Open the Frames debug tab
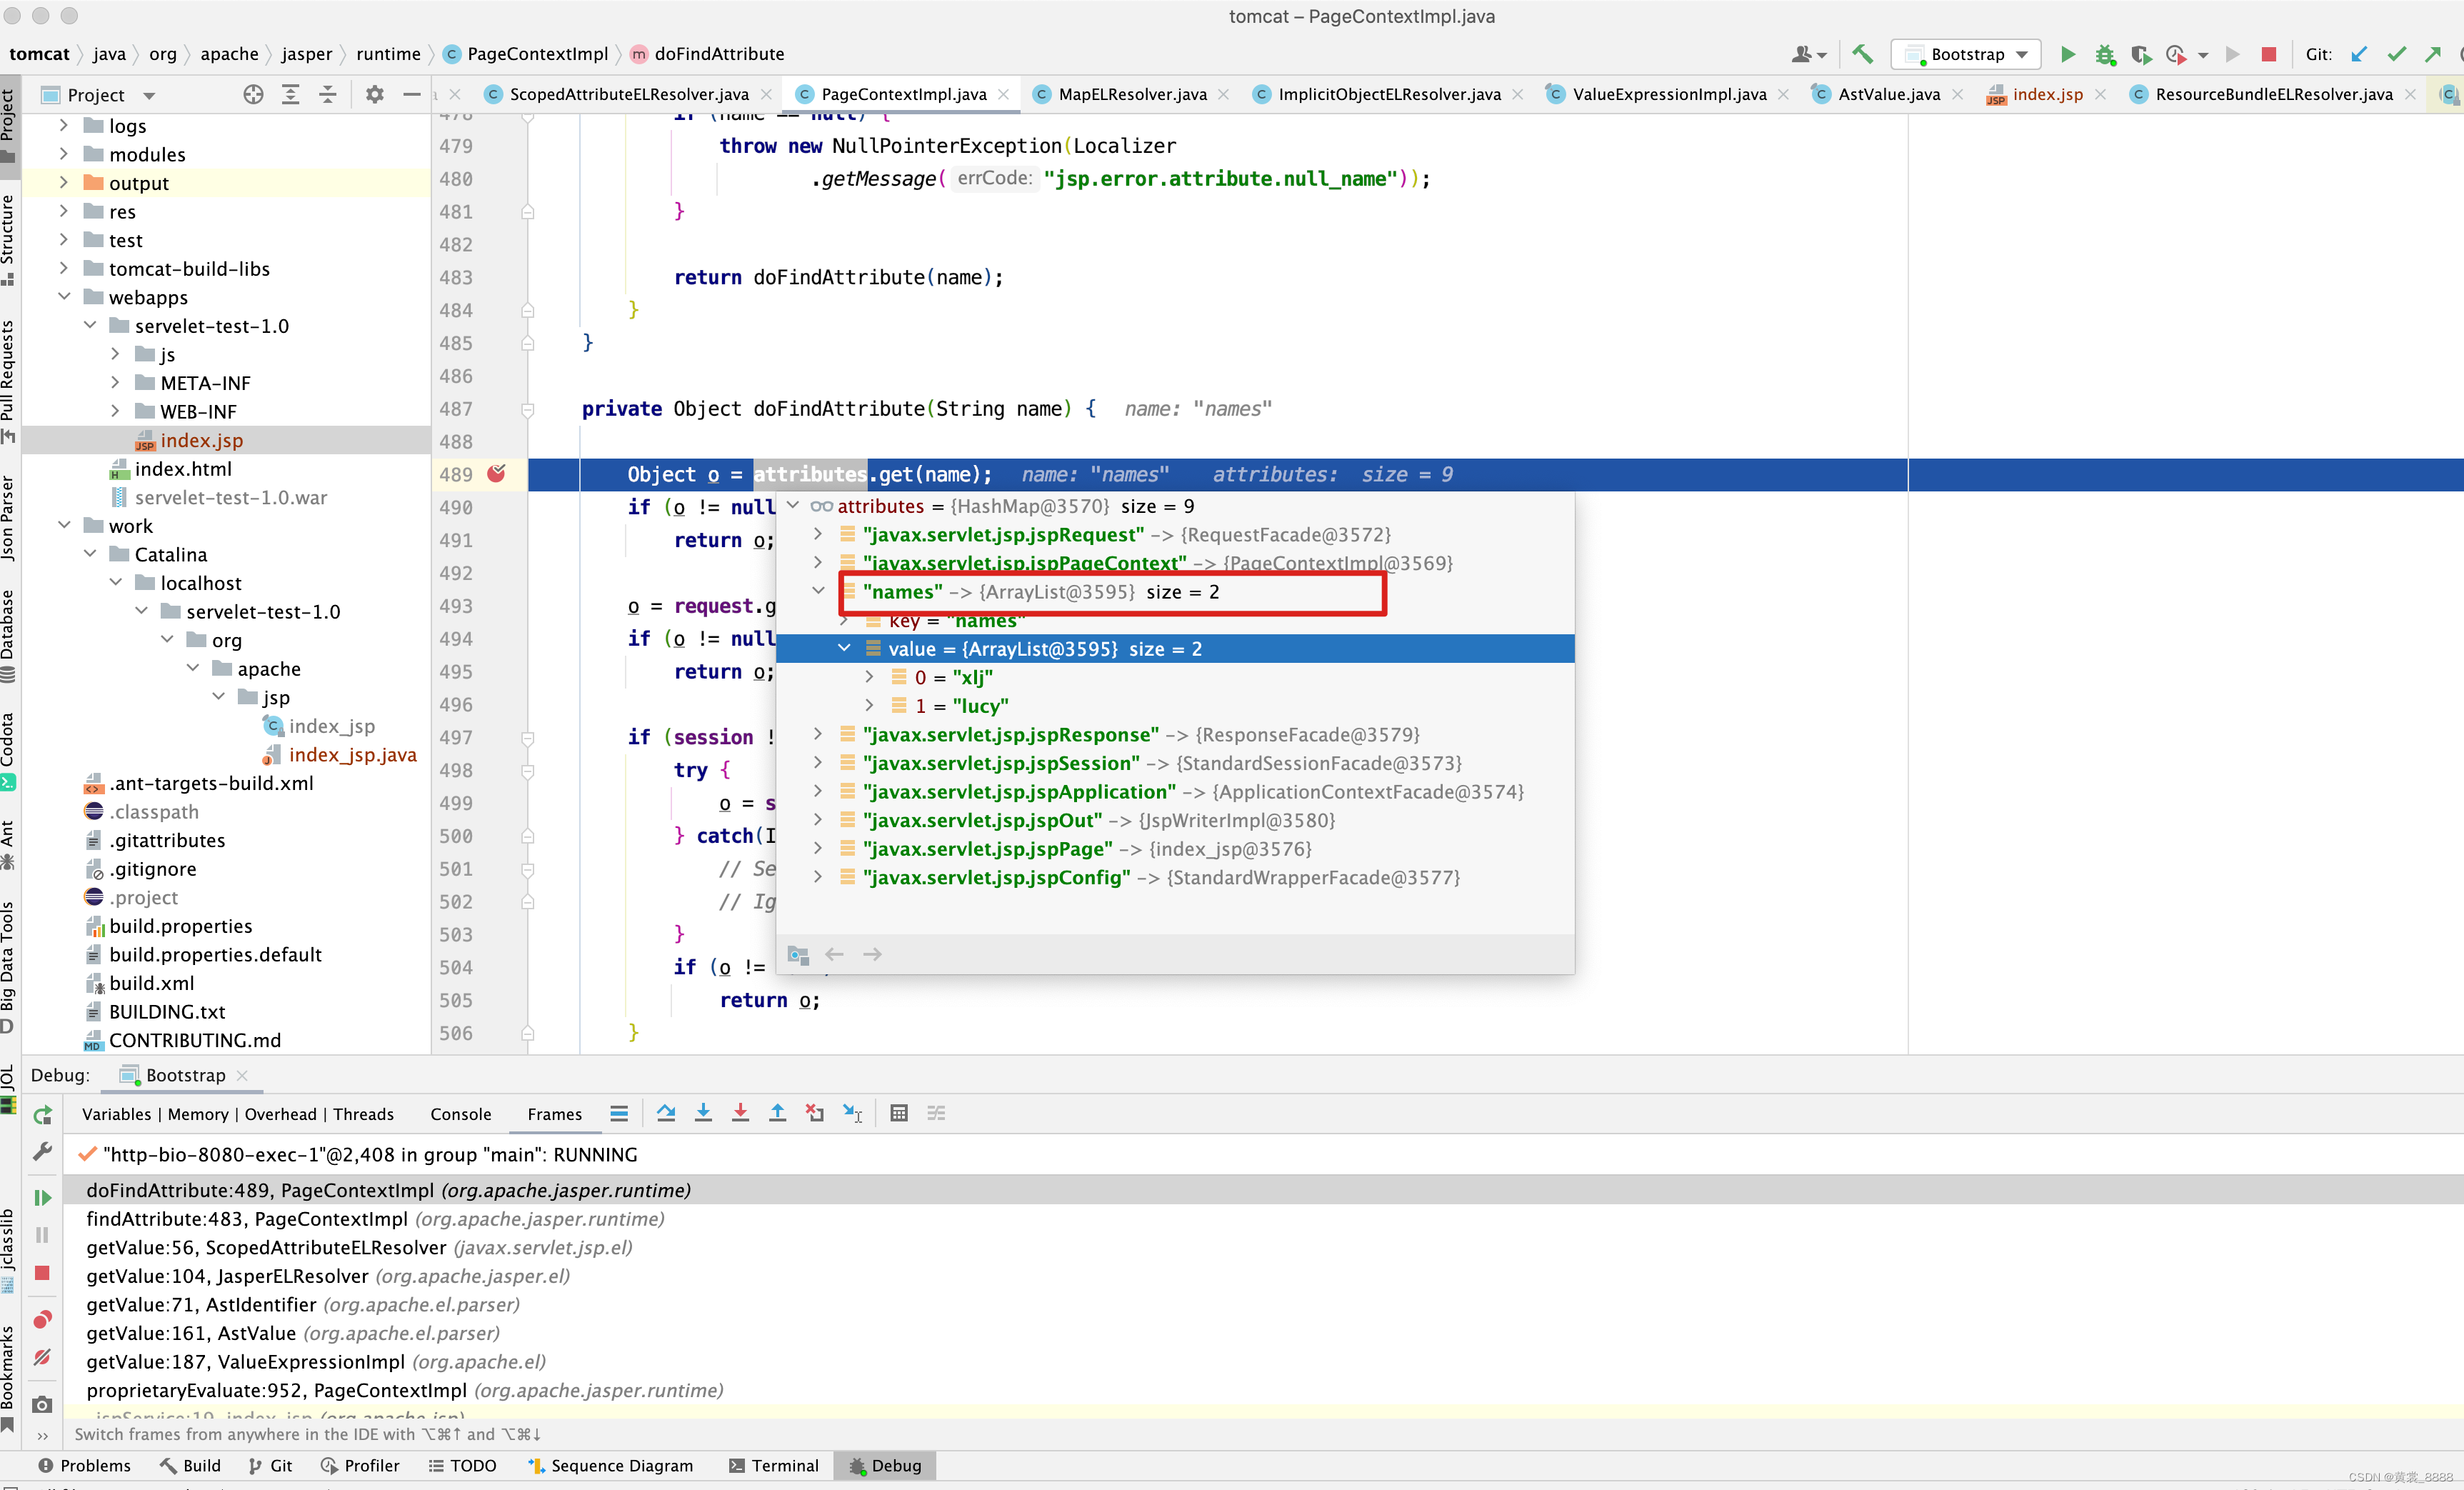Viewport: 2464px width, 1490px height. 555,1114
